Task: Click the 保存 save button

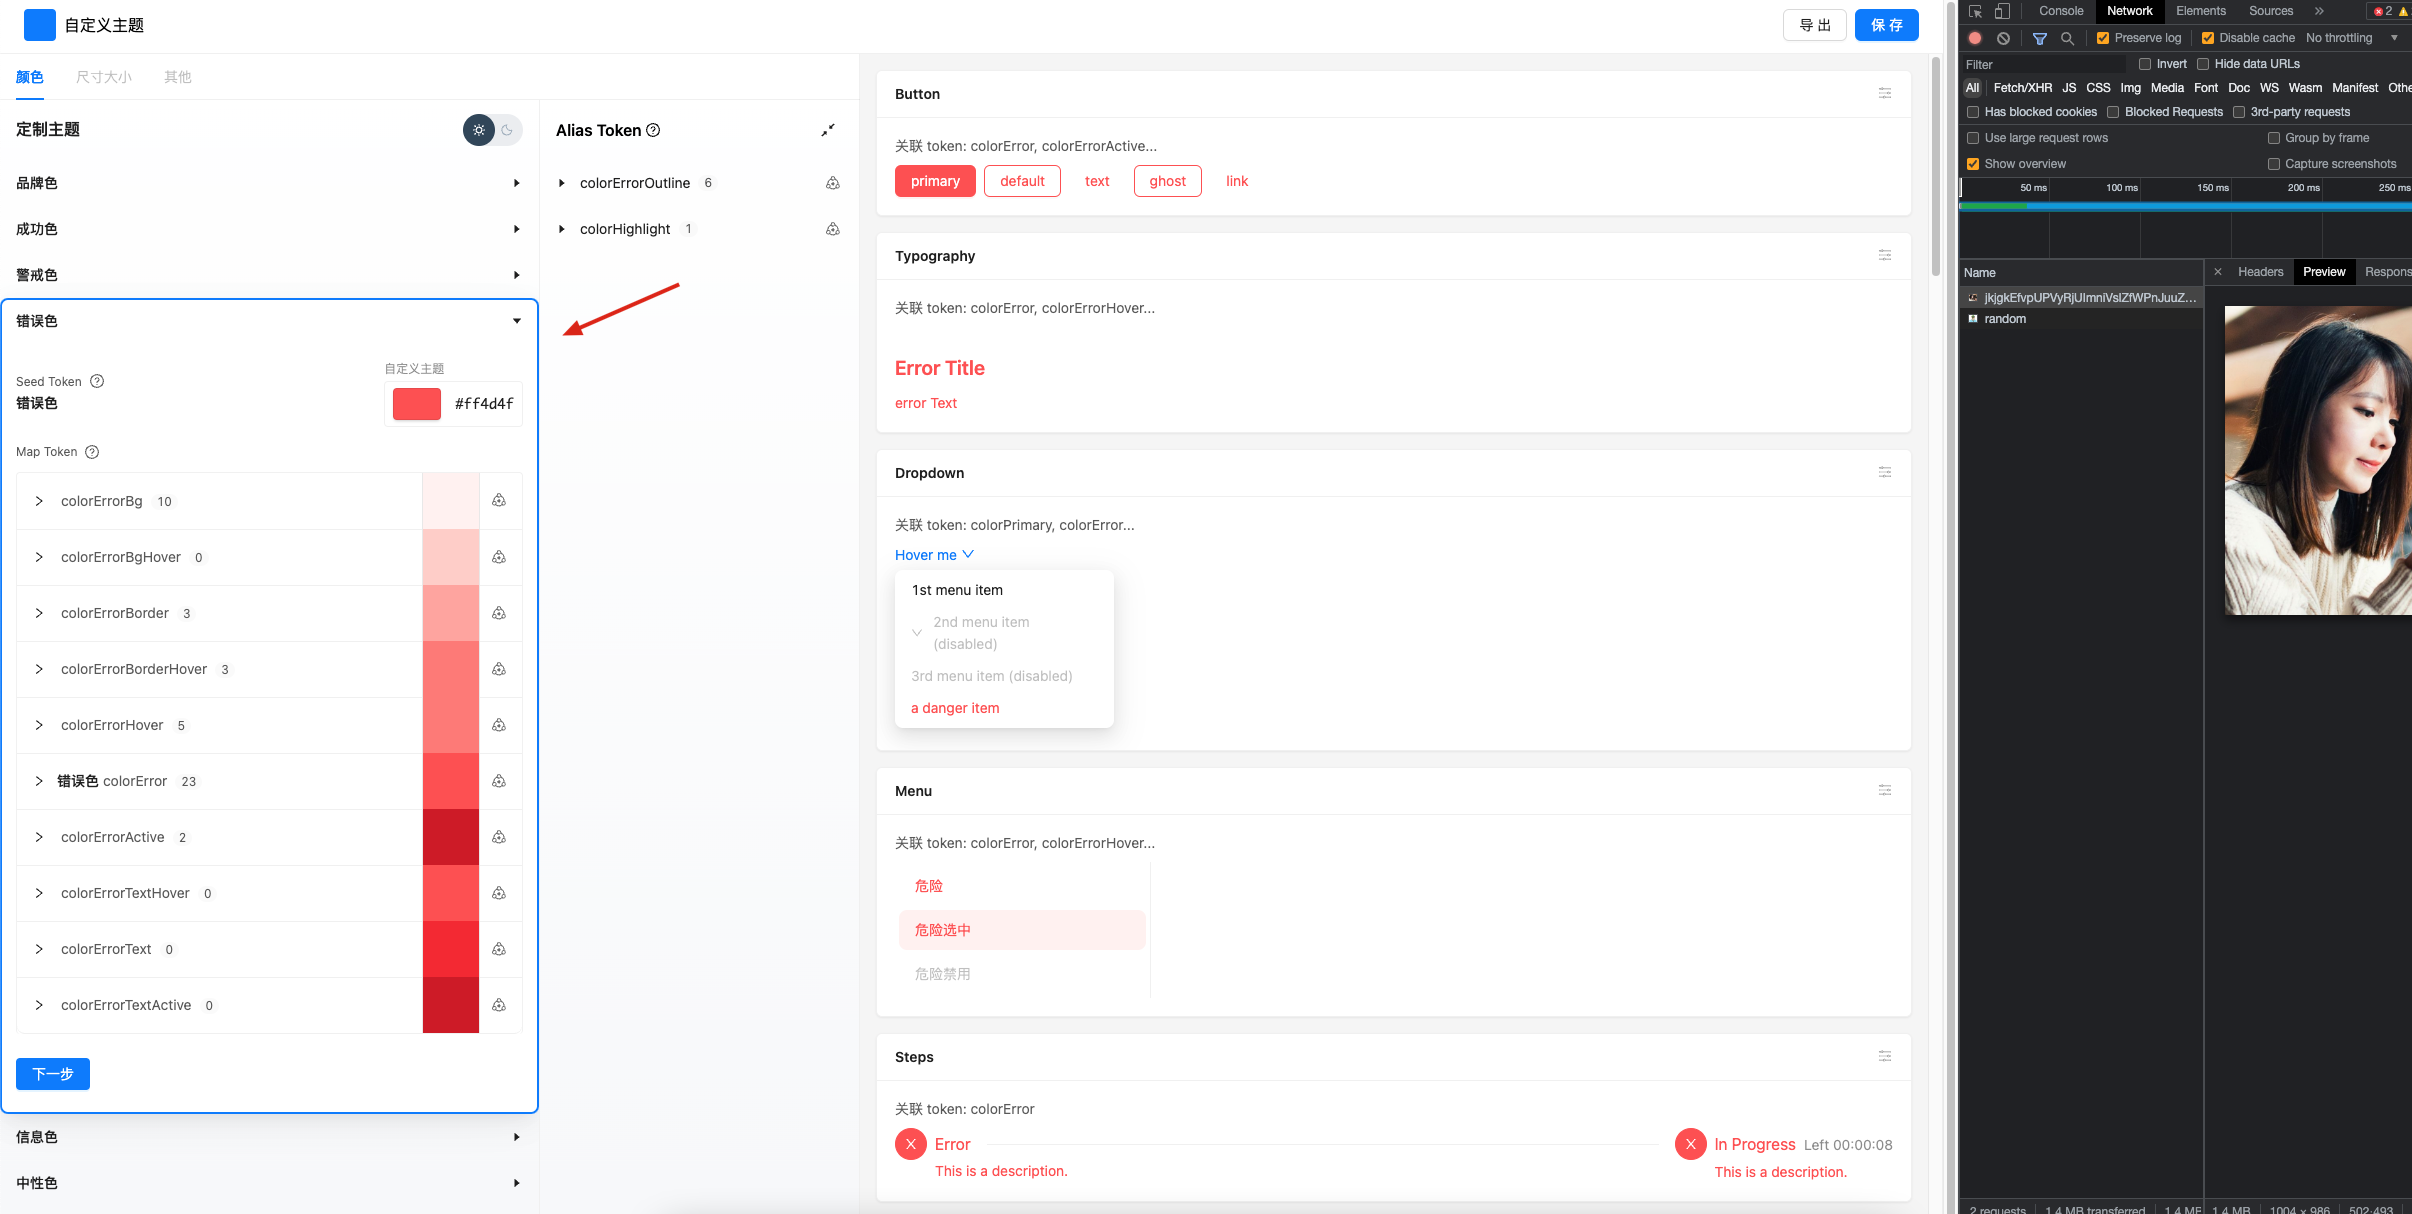Action: coord(1886,24)
